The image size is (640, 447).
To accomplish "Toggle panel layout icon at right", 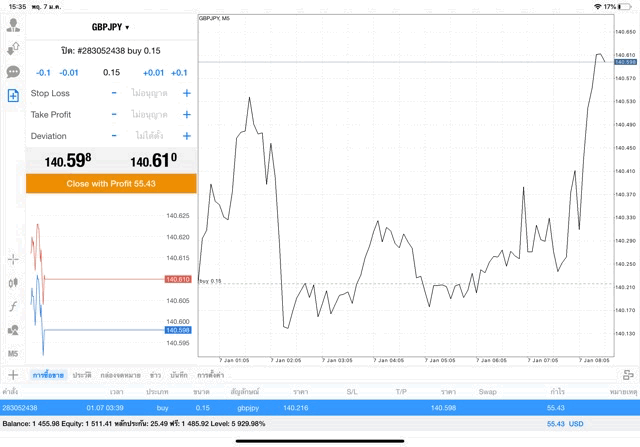I will coord(628,375).
